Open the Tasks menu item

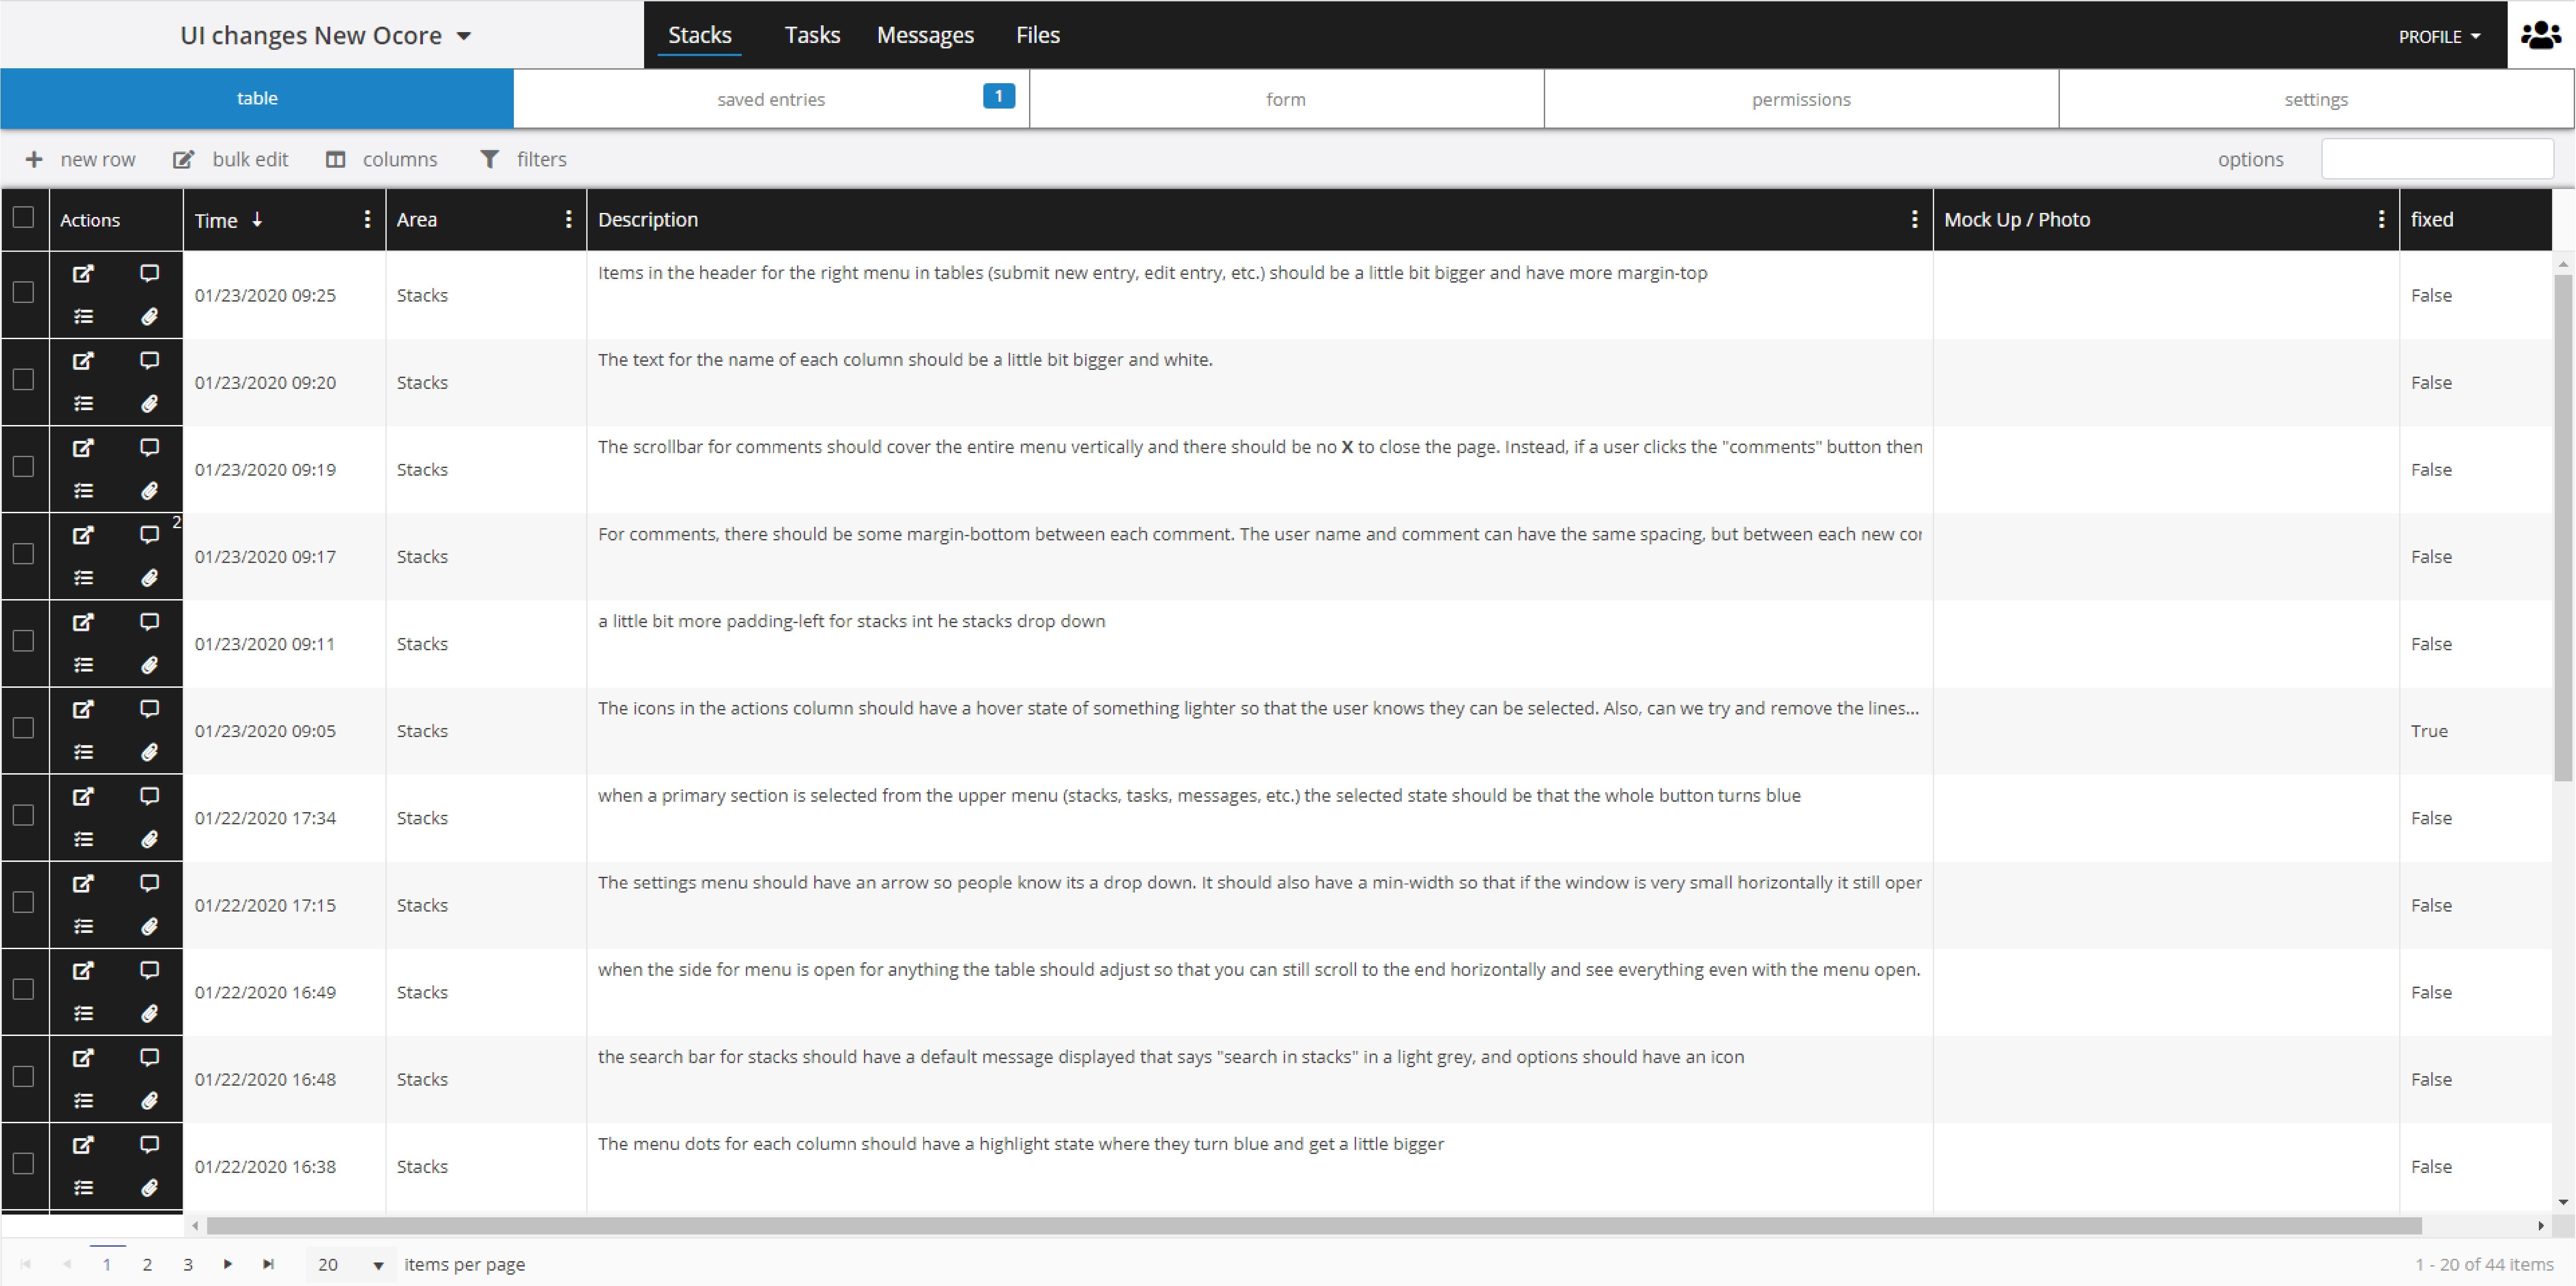(x=812, y=35)
